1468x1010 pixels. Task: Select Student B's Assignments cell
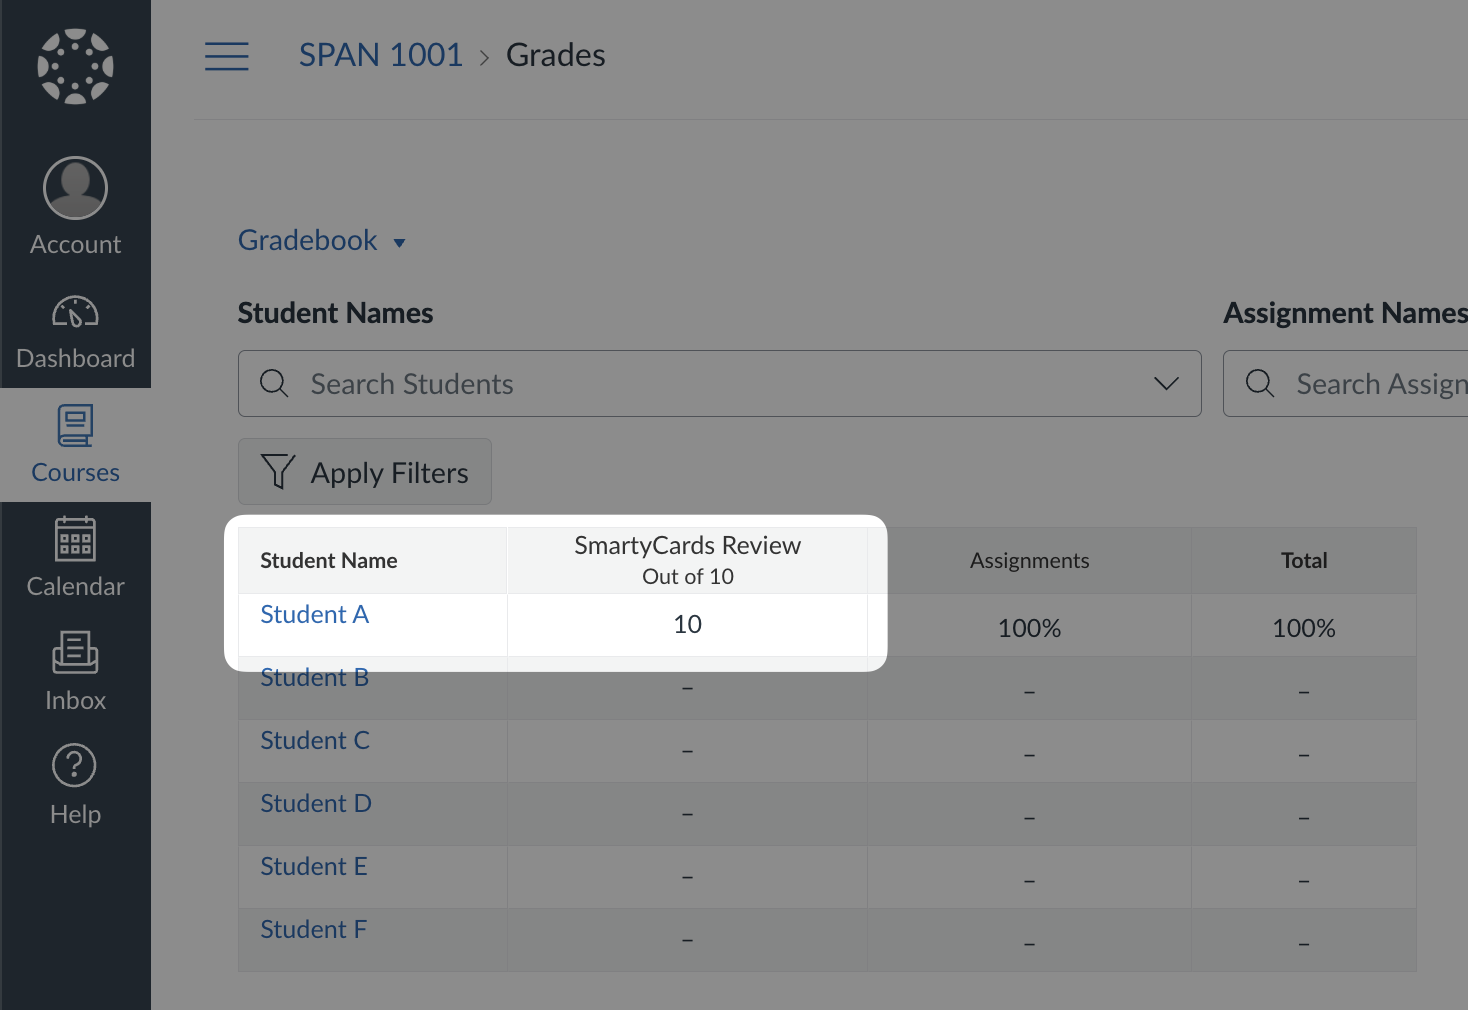1029,688
